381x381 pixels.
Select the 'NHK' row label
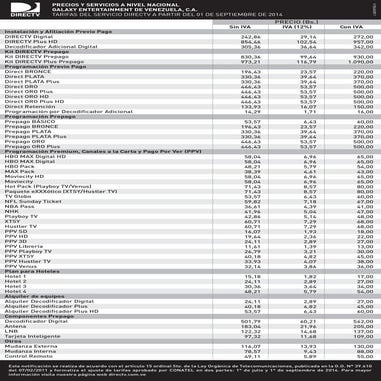pos(12,212)
